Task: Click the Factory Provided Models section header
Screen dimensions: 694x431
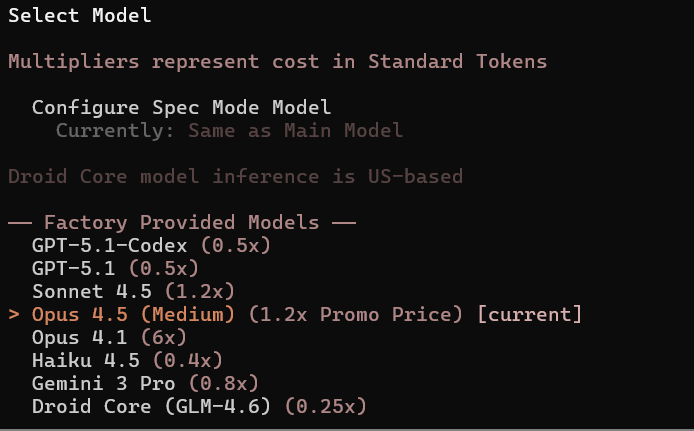Action: pyautogui.click(x=182, y=222)
